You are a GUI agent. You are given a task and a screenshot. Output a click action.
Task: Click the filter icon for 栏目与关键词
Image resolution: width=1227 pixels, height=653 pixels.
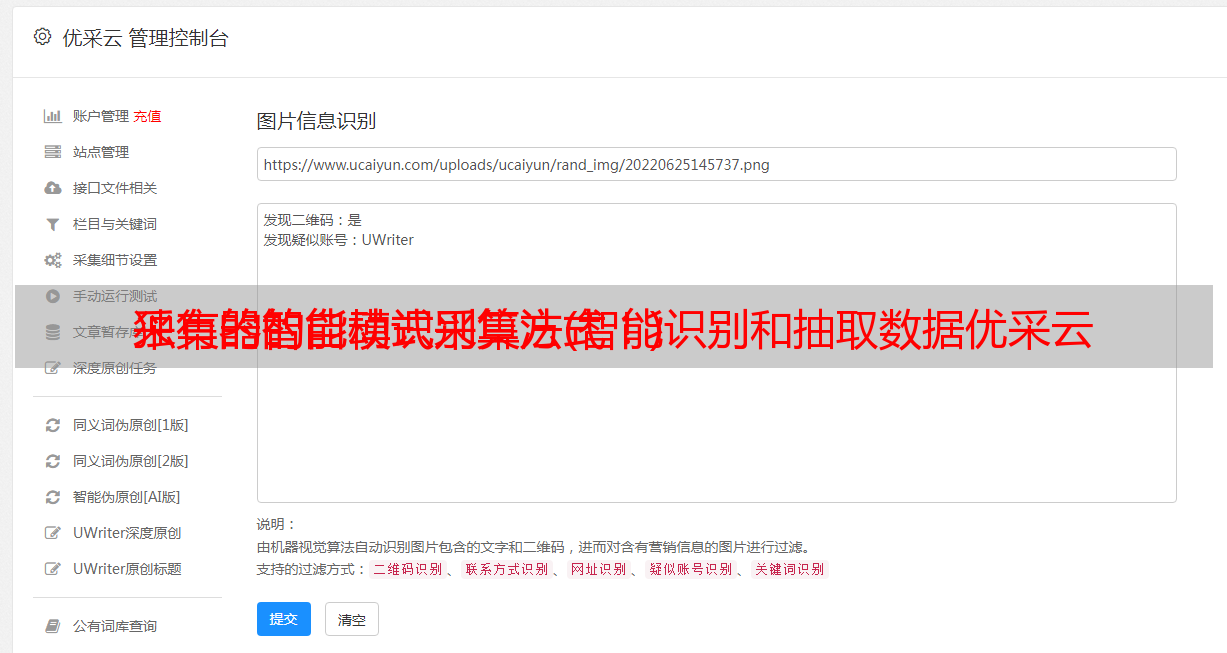click(53, 224)
